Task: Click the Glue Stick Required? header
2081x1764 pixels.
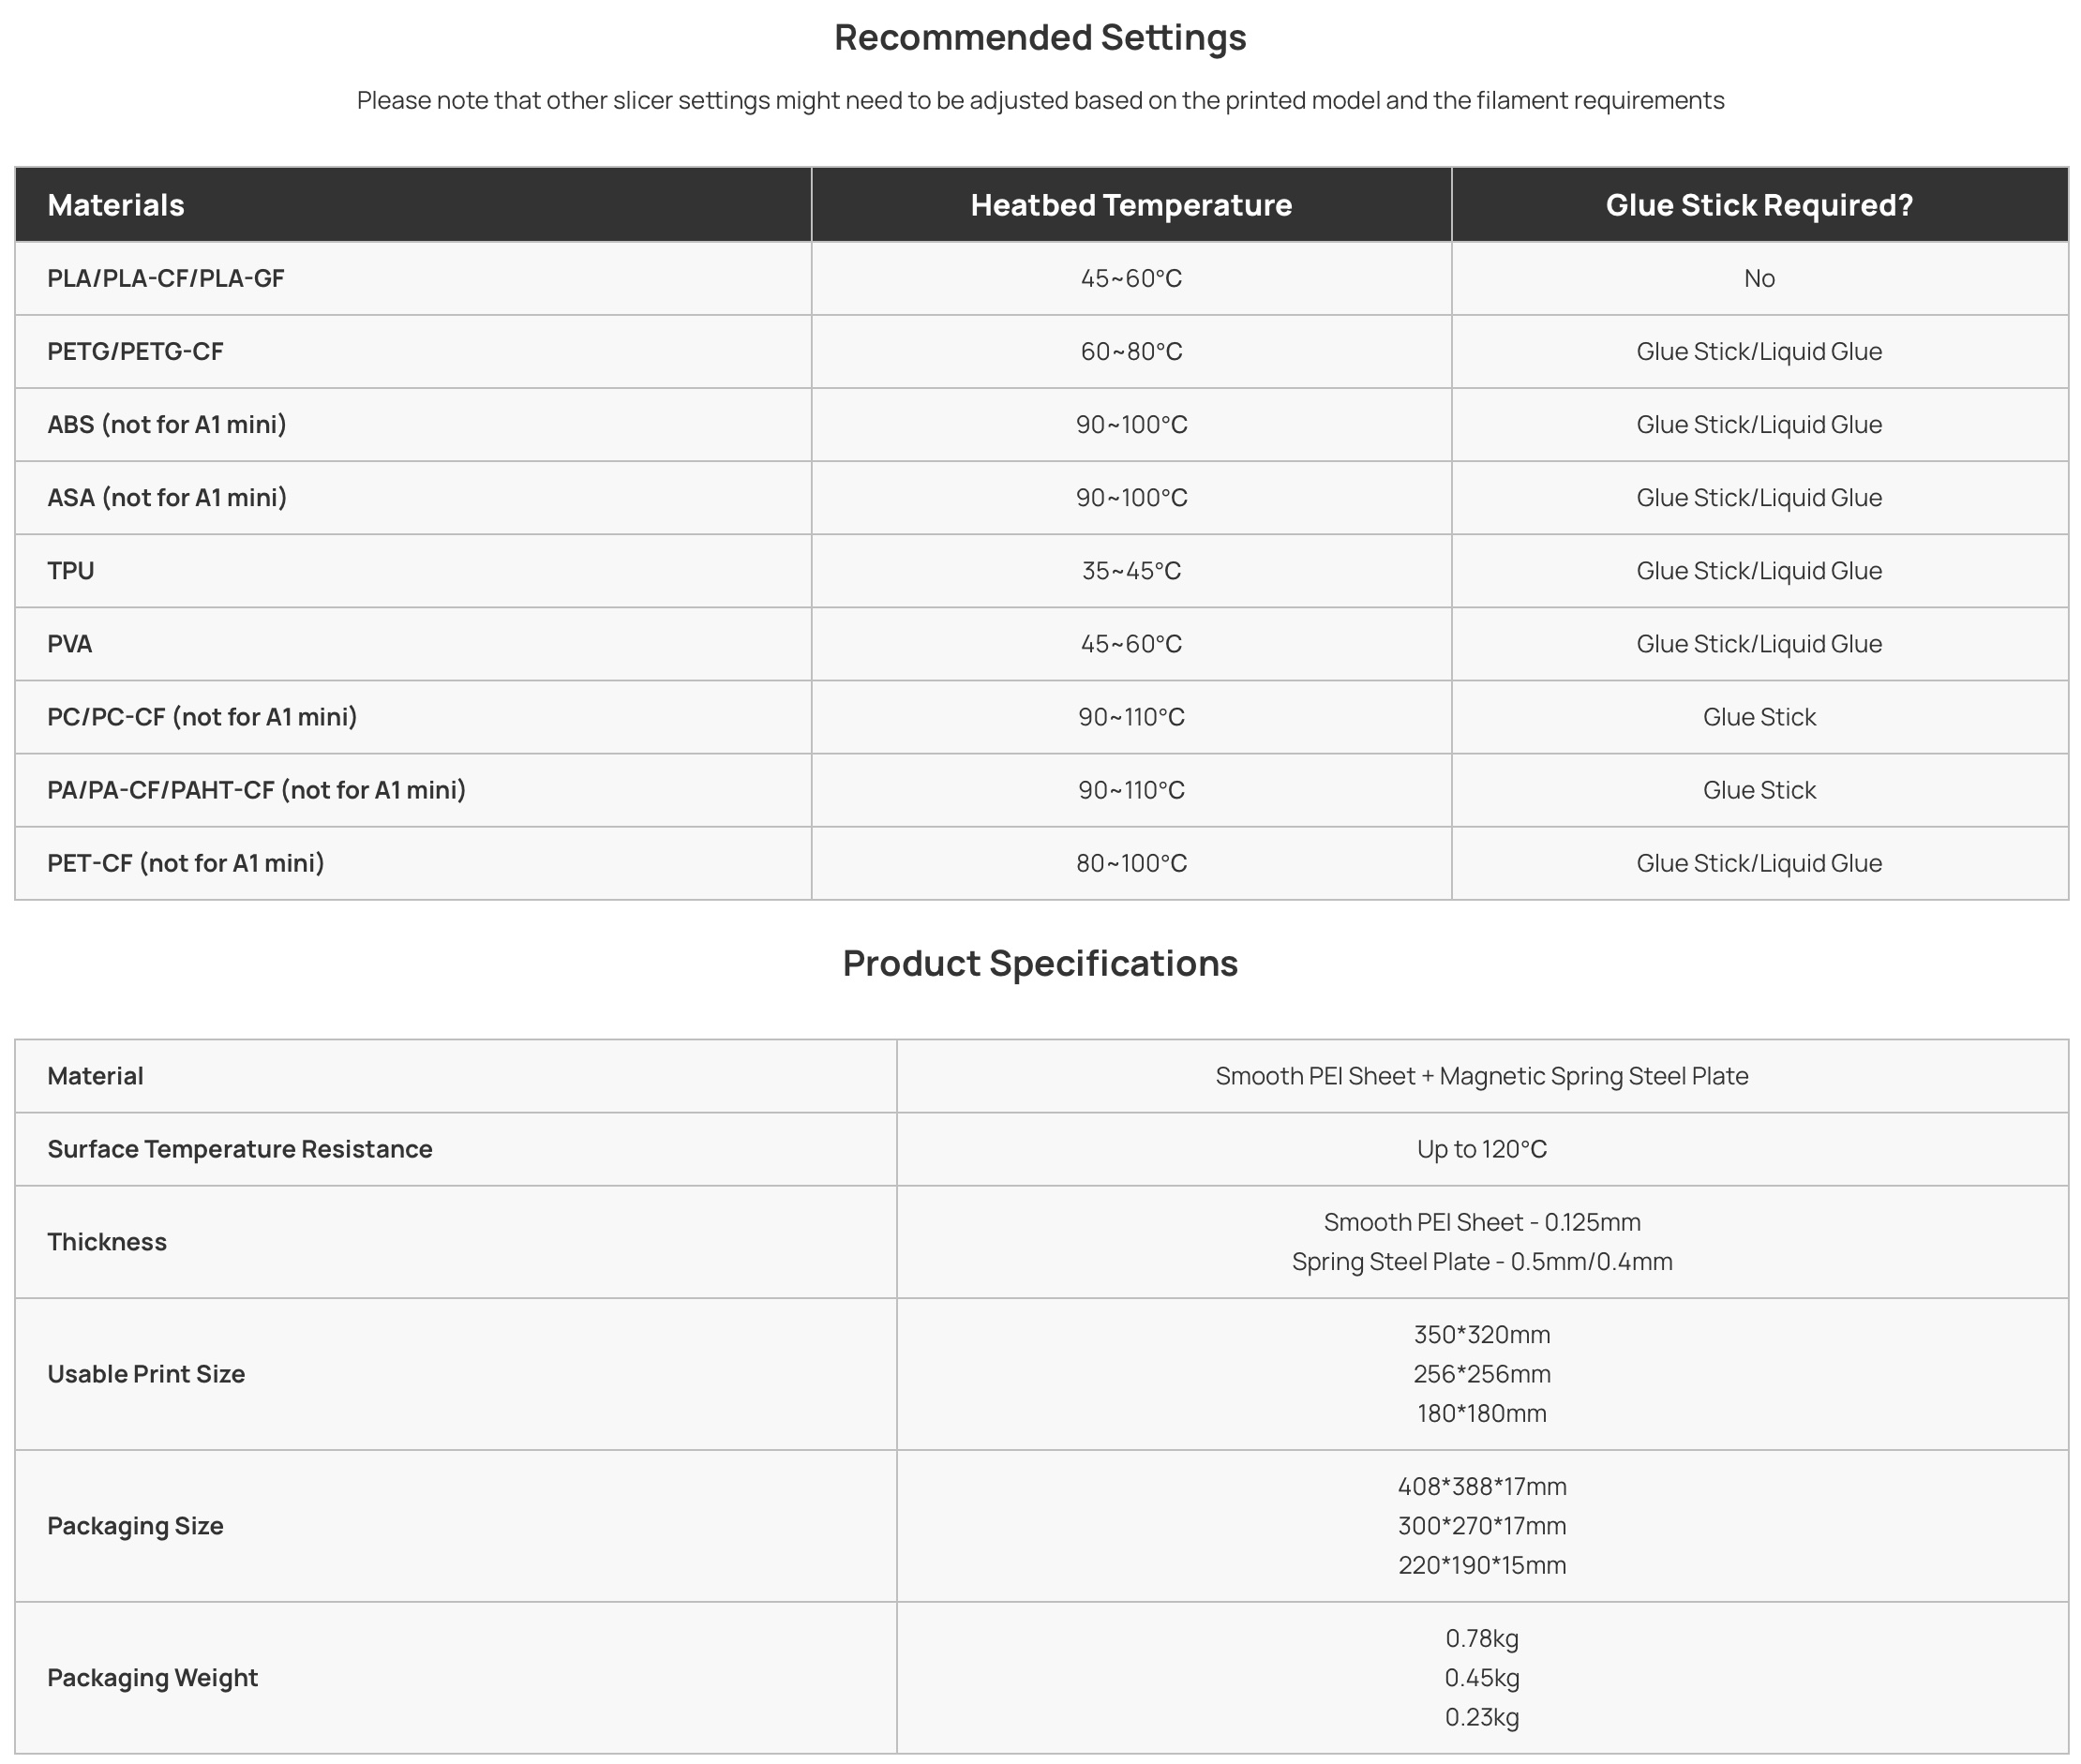Action: pyautogui.click(x=1759, y=205)
